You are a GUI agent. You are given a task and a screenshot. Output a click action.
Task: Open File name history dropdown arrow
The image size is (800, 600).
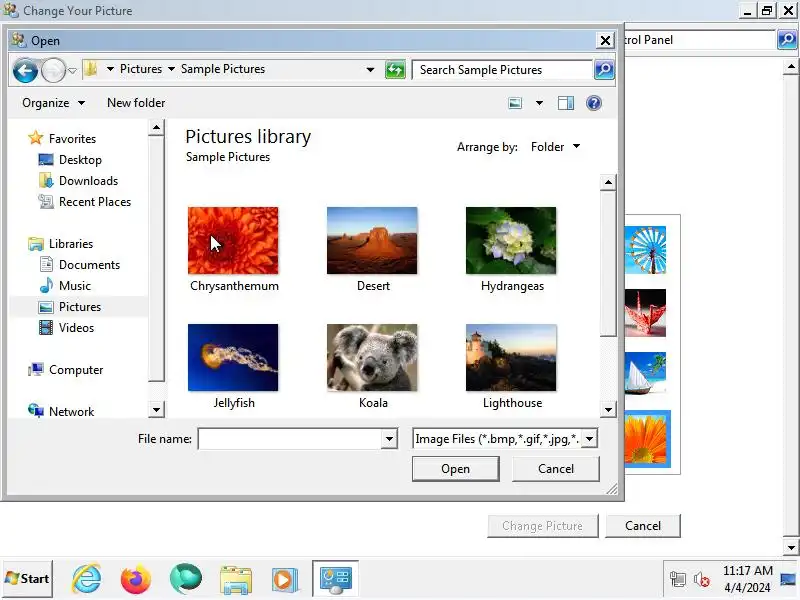(x=389, y=439)
